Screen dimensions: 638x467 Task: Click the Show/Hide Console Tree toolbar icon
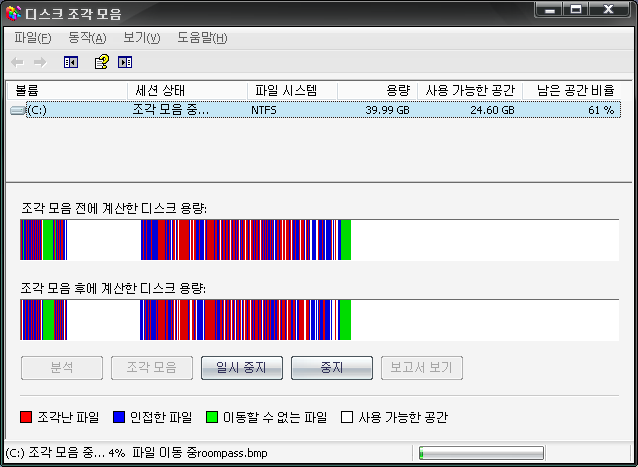click(71, 62)
